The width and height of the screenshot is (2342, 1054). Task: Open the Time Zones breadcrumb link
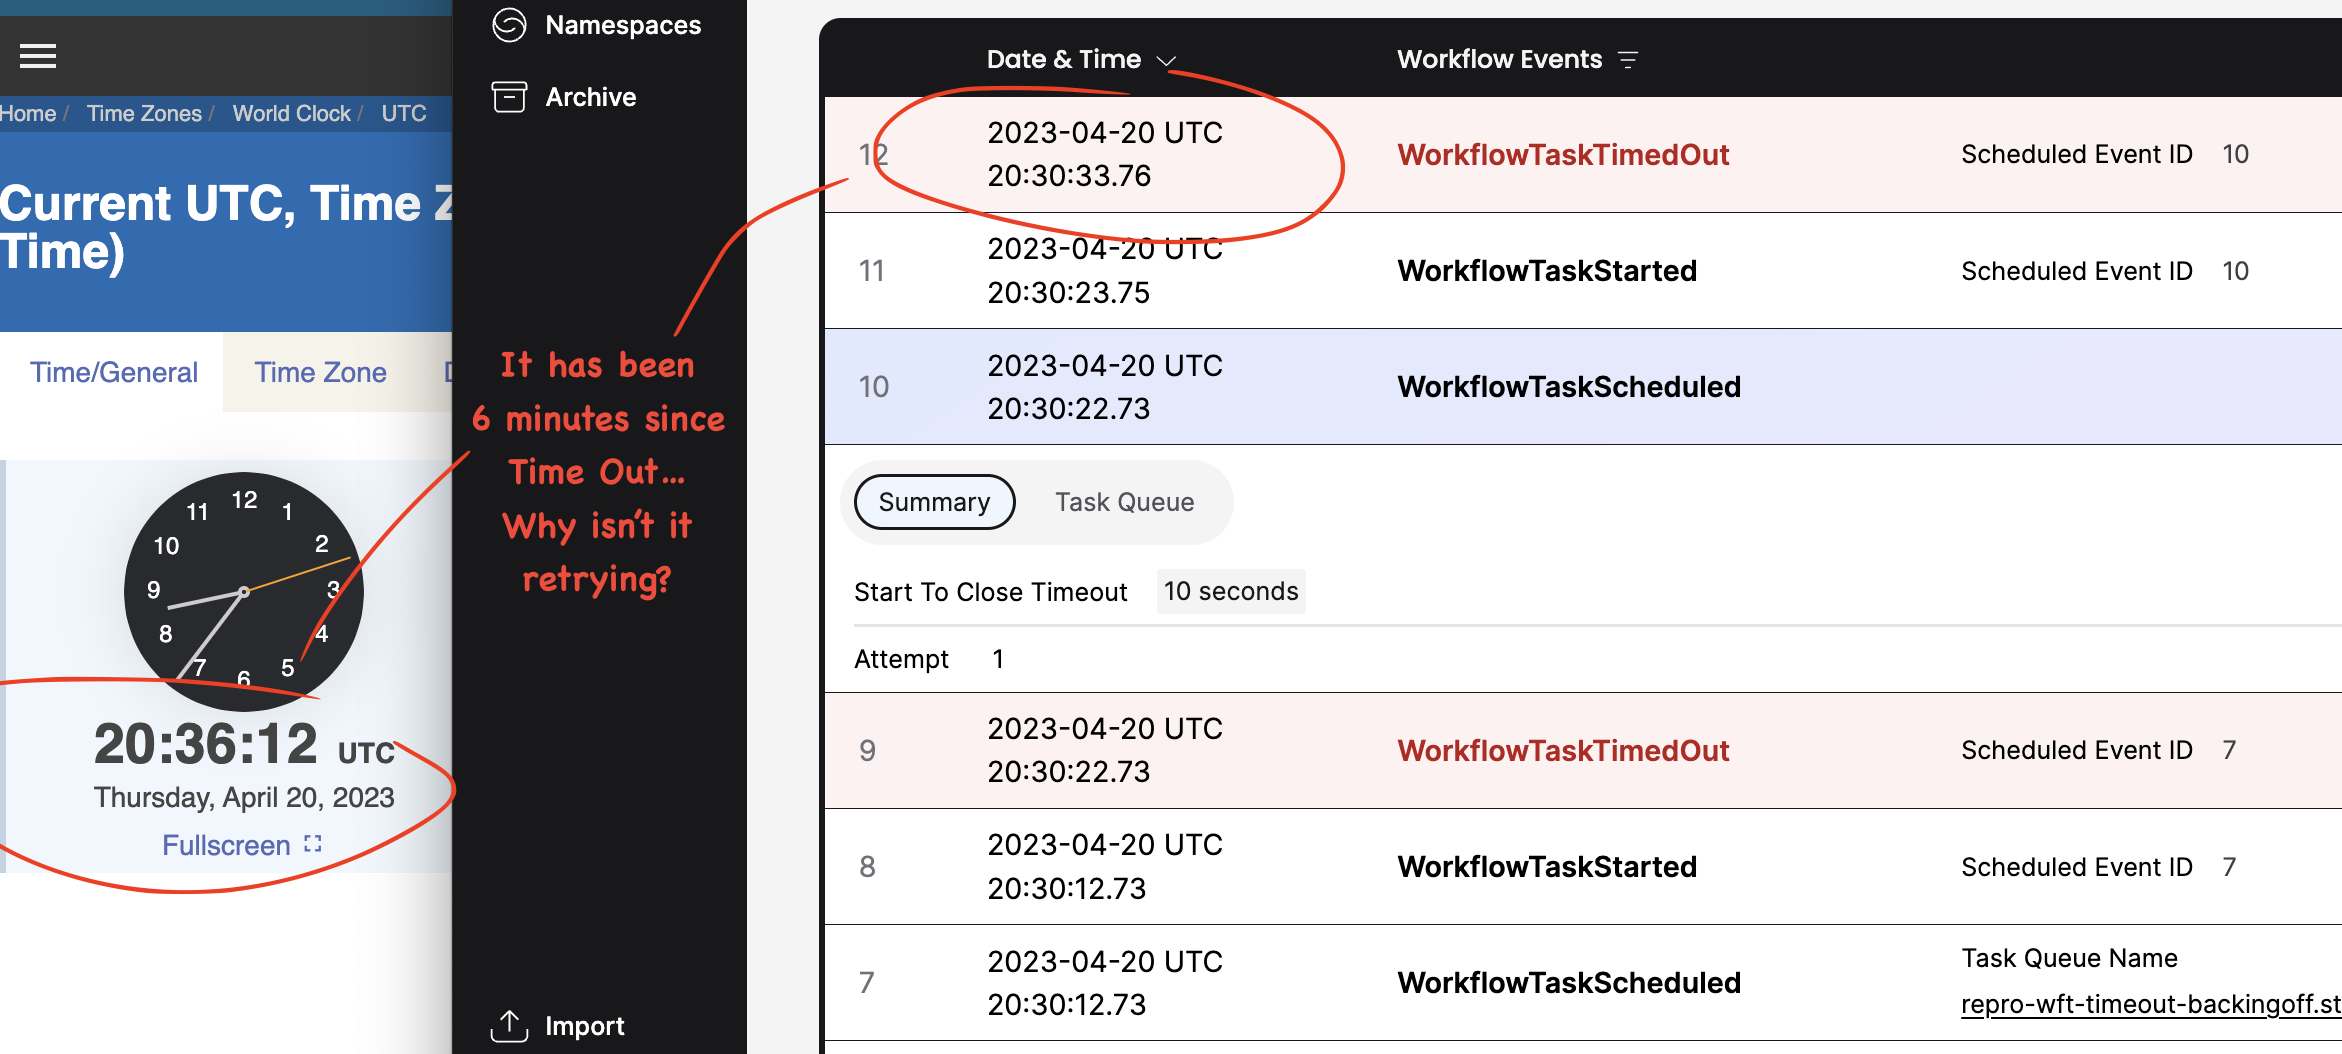[145, 113]
